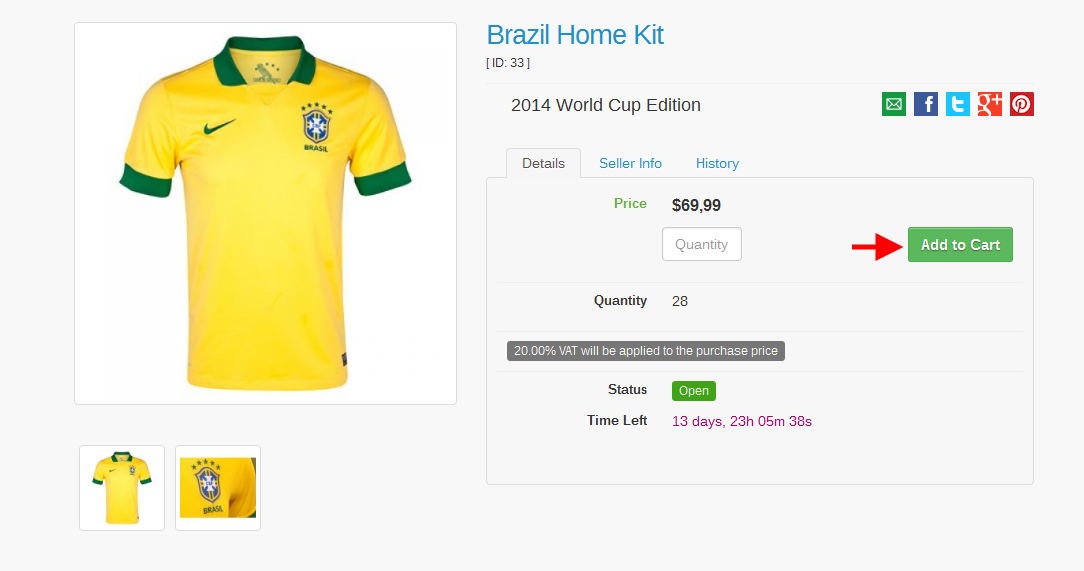Click the Time Left countdown text

coord(741,421)
